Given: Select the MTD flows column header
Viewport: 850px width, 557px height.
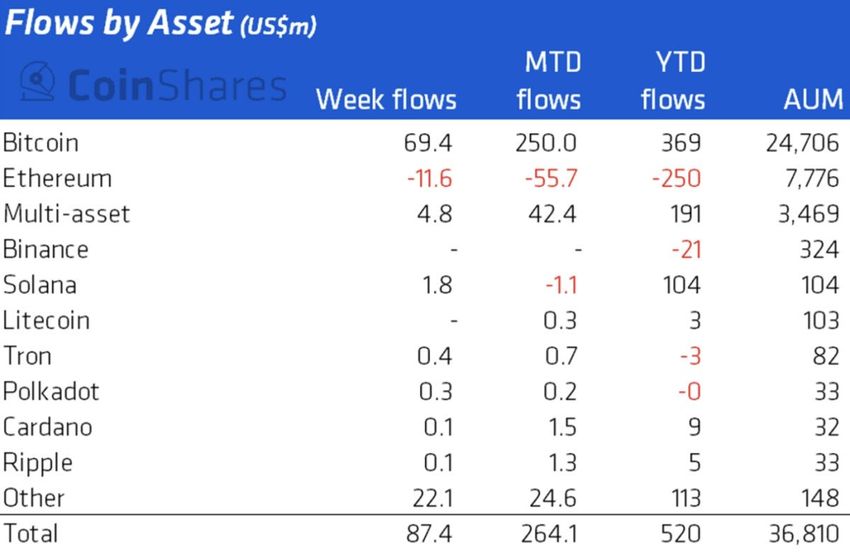Looking at the screenshot, I should pyautogui.click(x=550, y=82).
